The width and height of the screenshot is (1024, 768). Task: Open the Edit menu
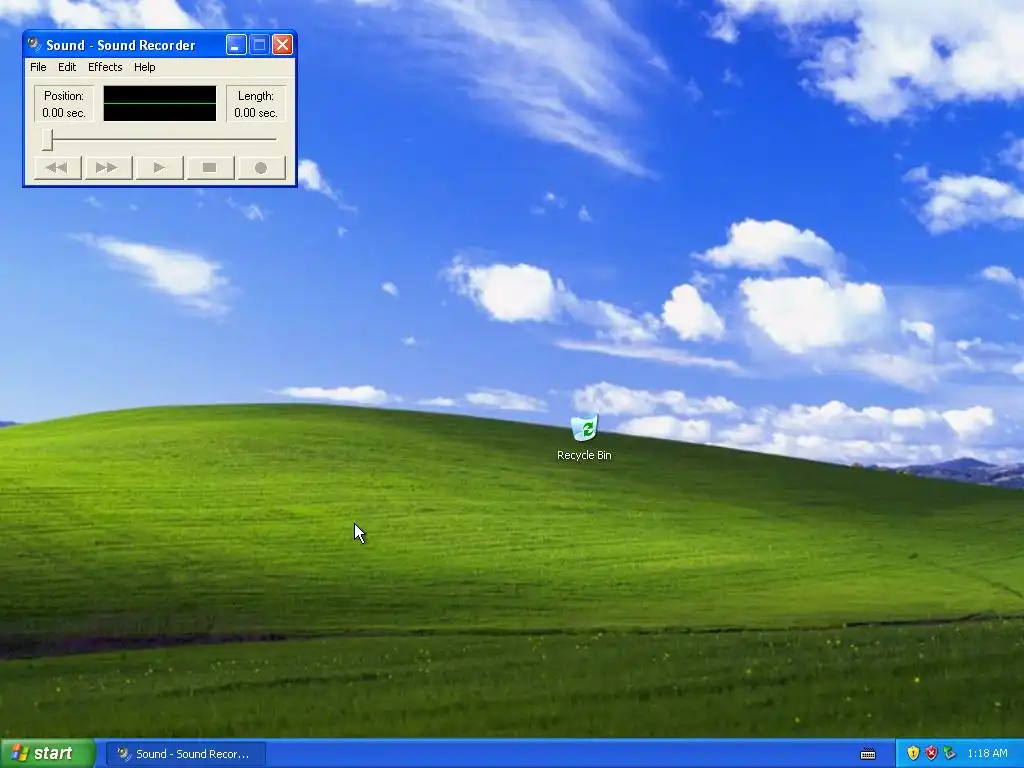pyautogui.click(x=67, y=67)
